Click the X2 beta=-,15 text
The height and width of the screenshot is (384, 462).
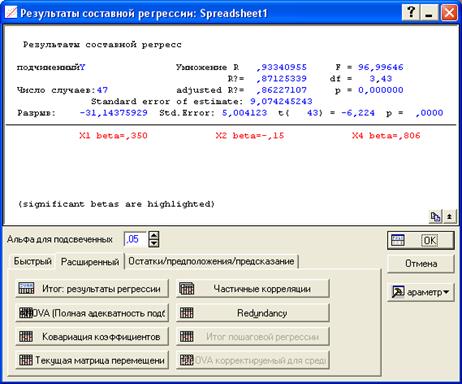point(250,136)
